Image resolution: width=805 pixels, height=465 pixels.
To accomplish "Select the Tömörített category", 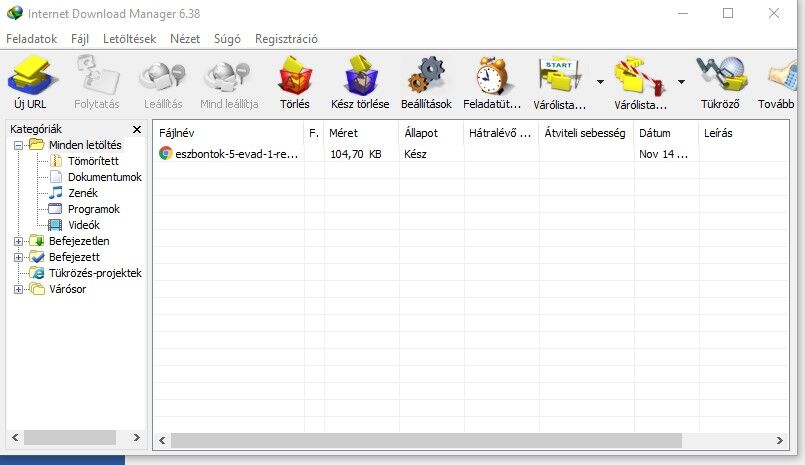I will [93, 161].
